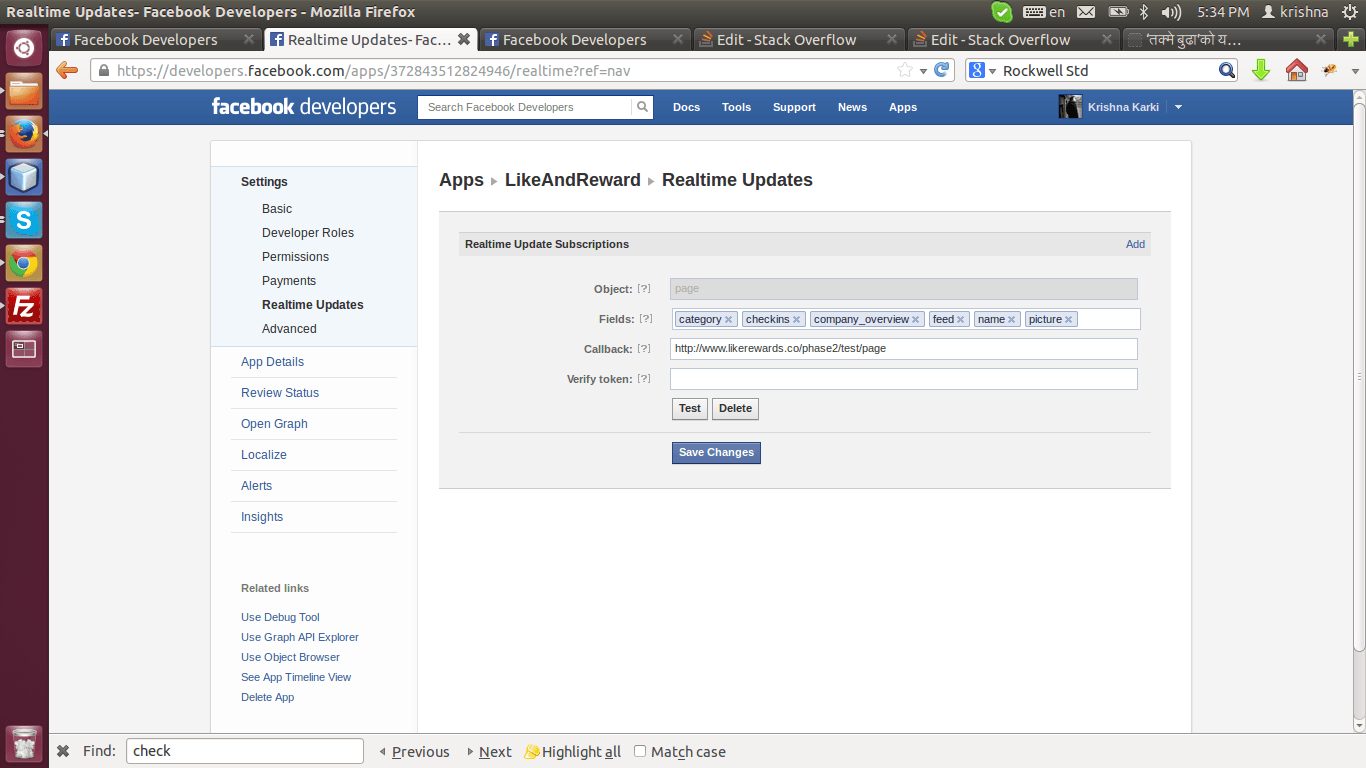1366x768 pixels.
Task: Show help for the Callback field
Action: pos(644,349)
